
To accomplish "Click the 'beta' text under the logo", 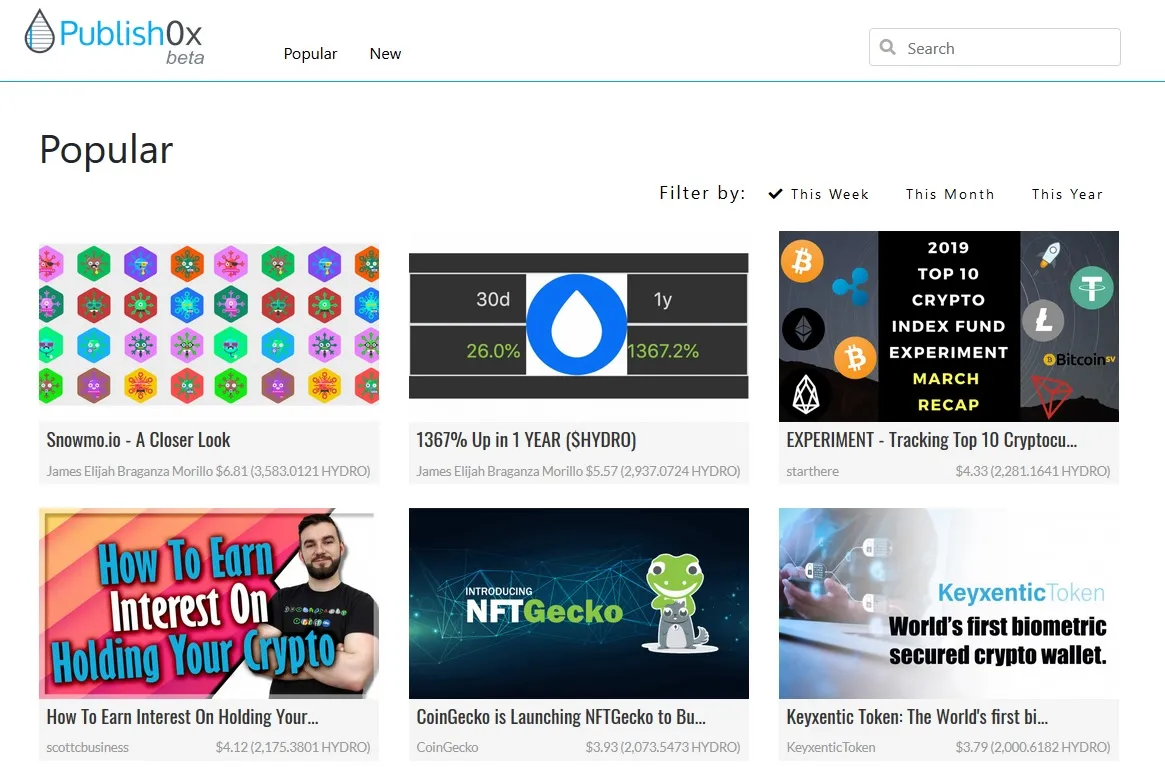I will 185,58.
